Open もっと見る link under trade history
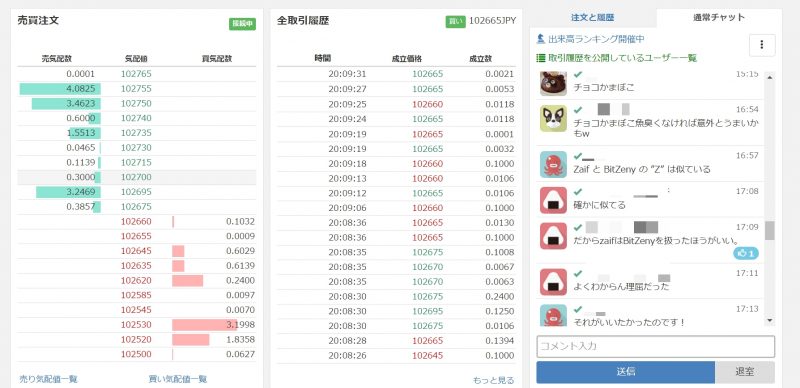Screen dimensions: 800x388 [493, 380]
